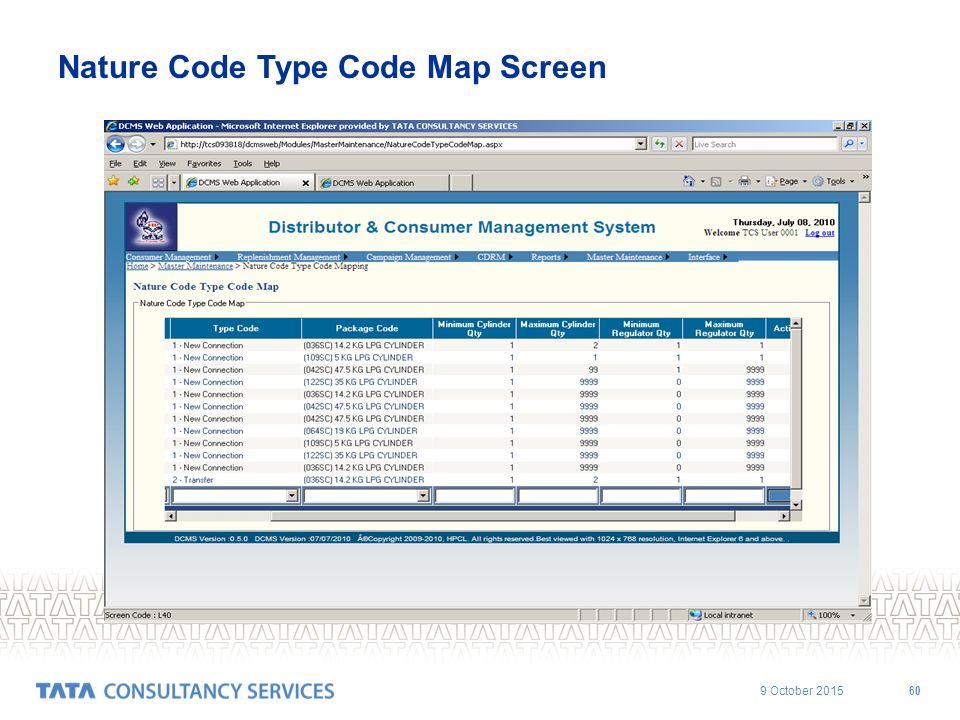Open the Package Code combo box in entry row
The image size is (960, 720).
(367, 496)
